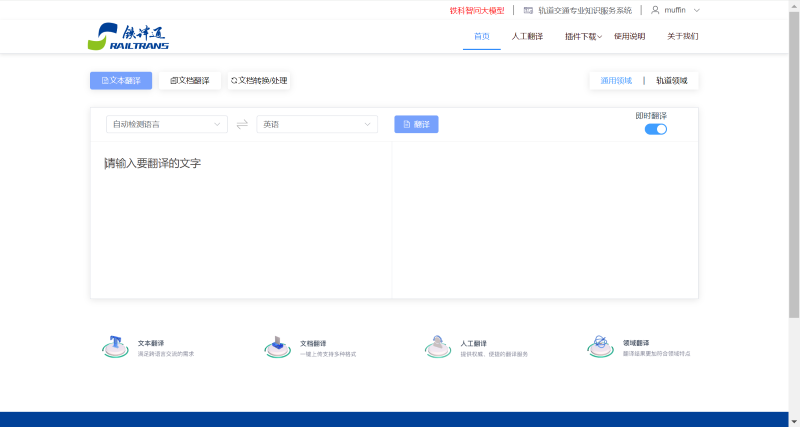The width and height of the screenshot is (800, 427).
Task: Open the 英语 target language dropdown
Action: [x=317, y=124]
